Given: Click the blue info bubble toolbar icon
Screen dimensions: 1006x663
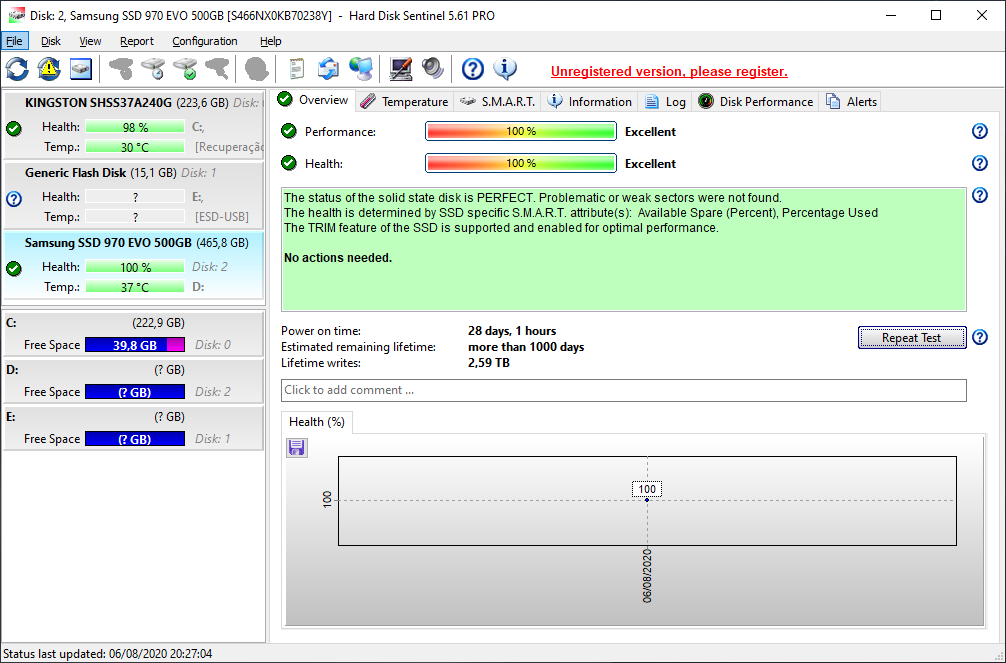Looking at the screenshot, I should point(505,69).
